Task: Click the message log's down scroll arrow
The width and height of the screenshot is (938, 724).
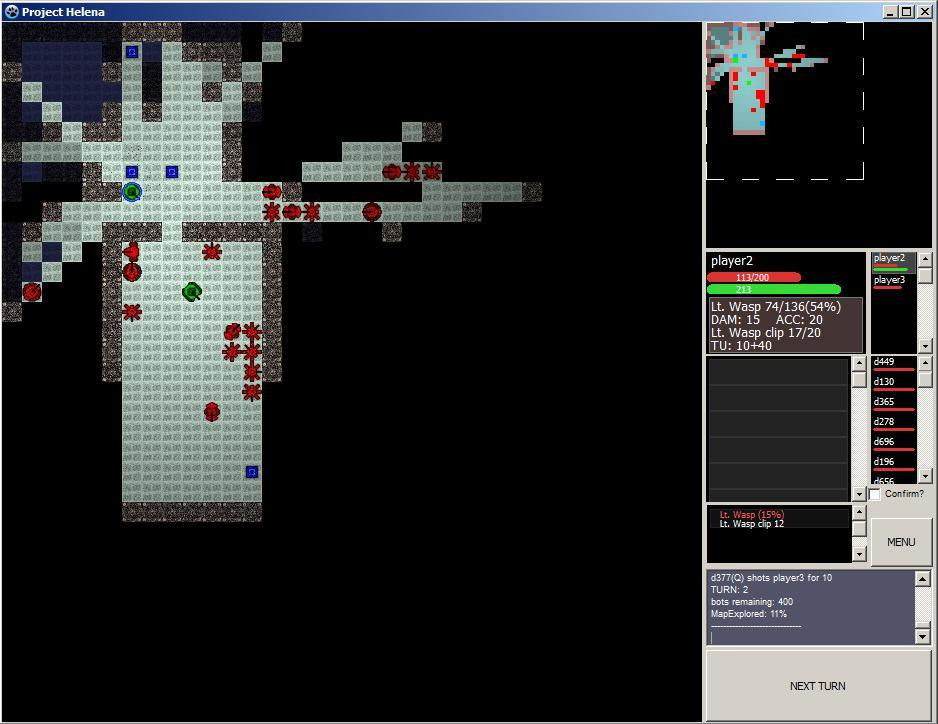Action: coord(922,637)
